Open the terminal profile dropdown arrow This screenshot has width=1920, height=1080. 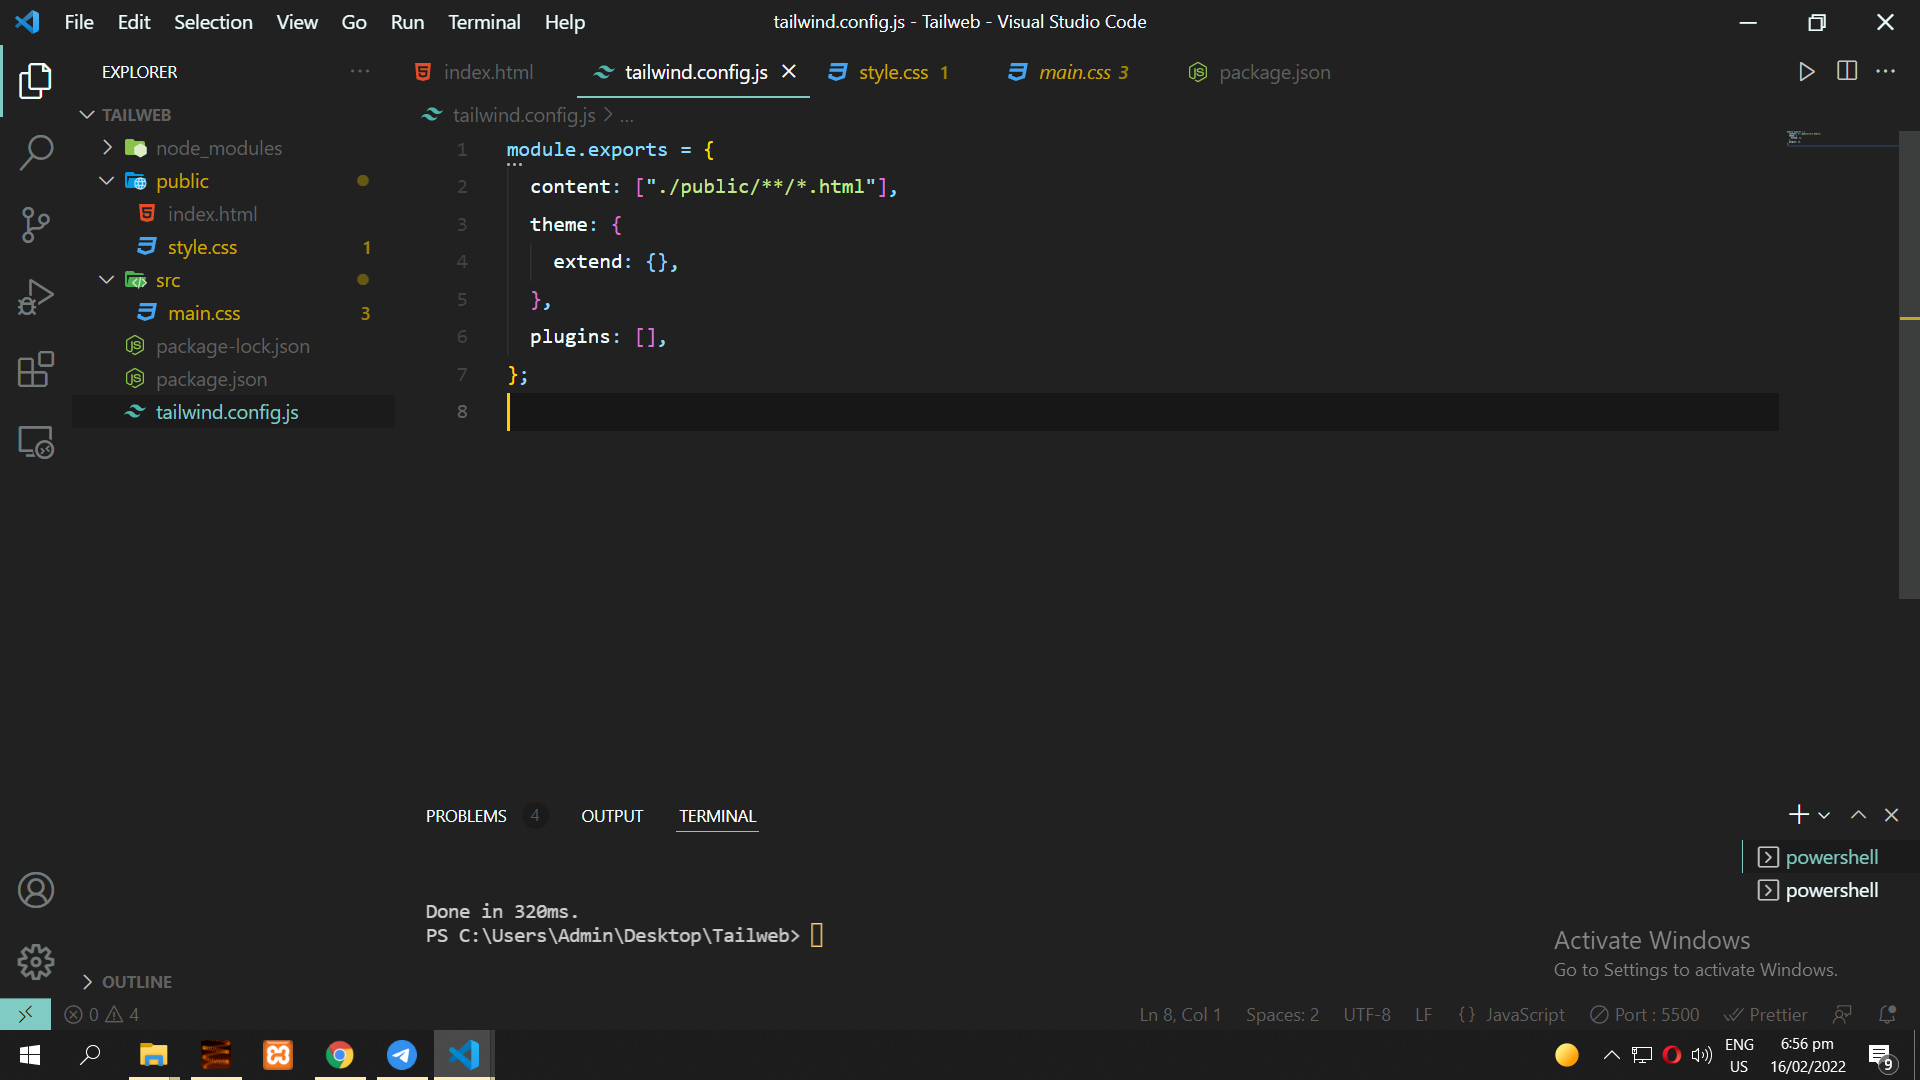click(1824, 814)
